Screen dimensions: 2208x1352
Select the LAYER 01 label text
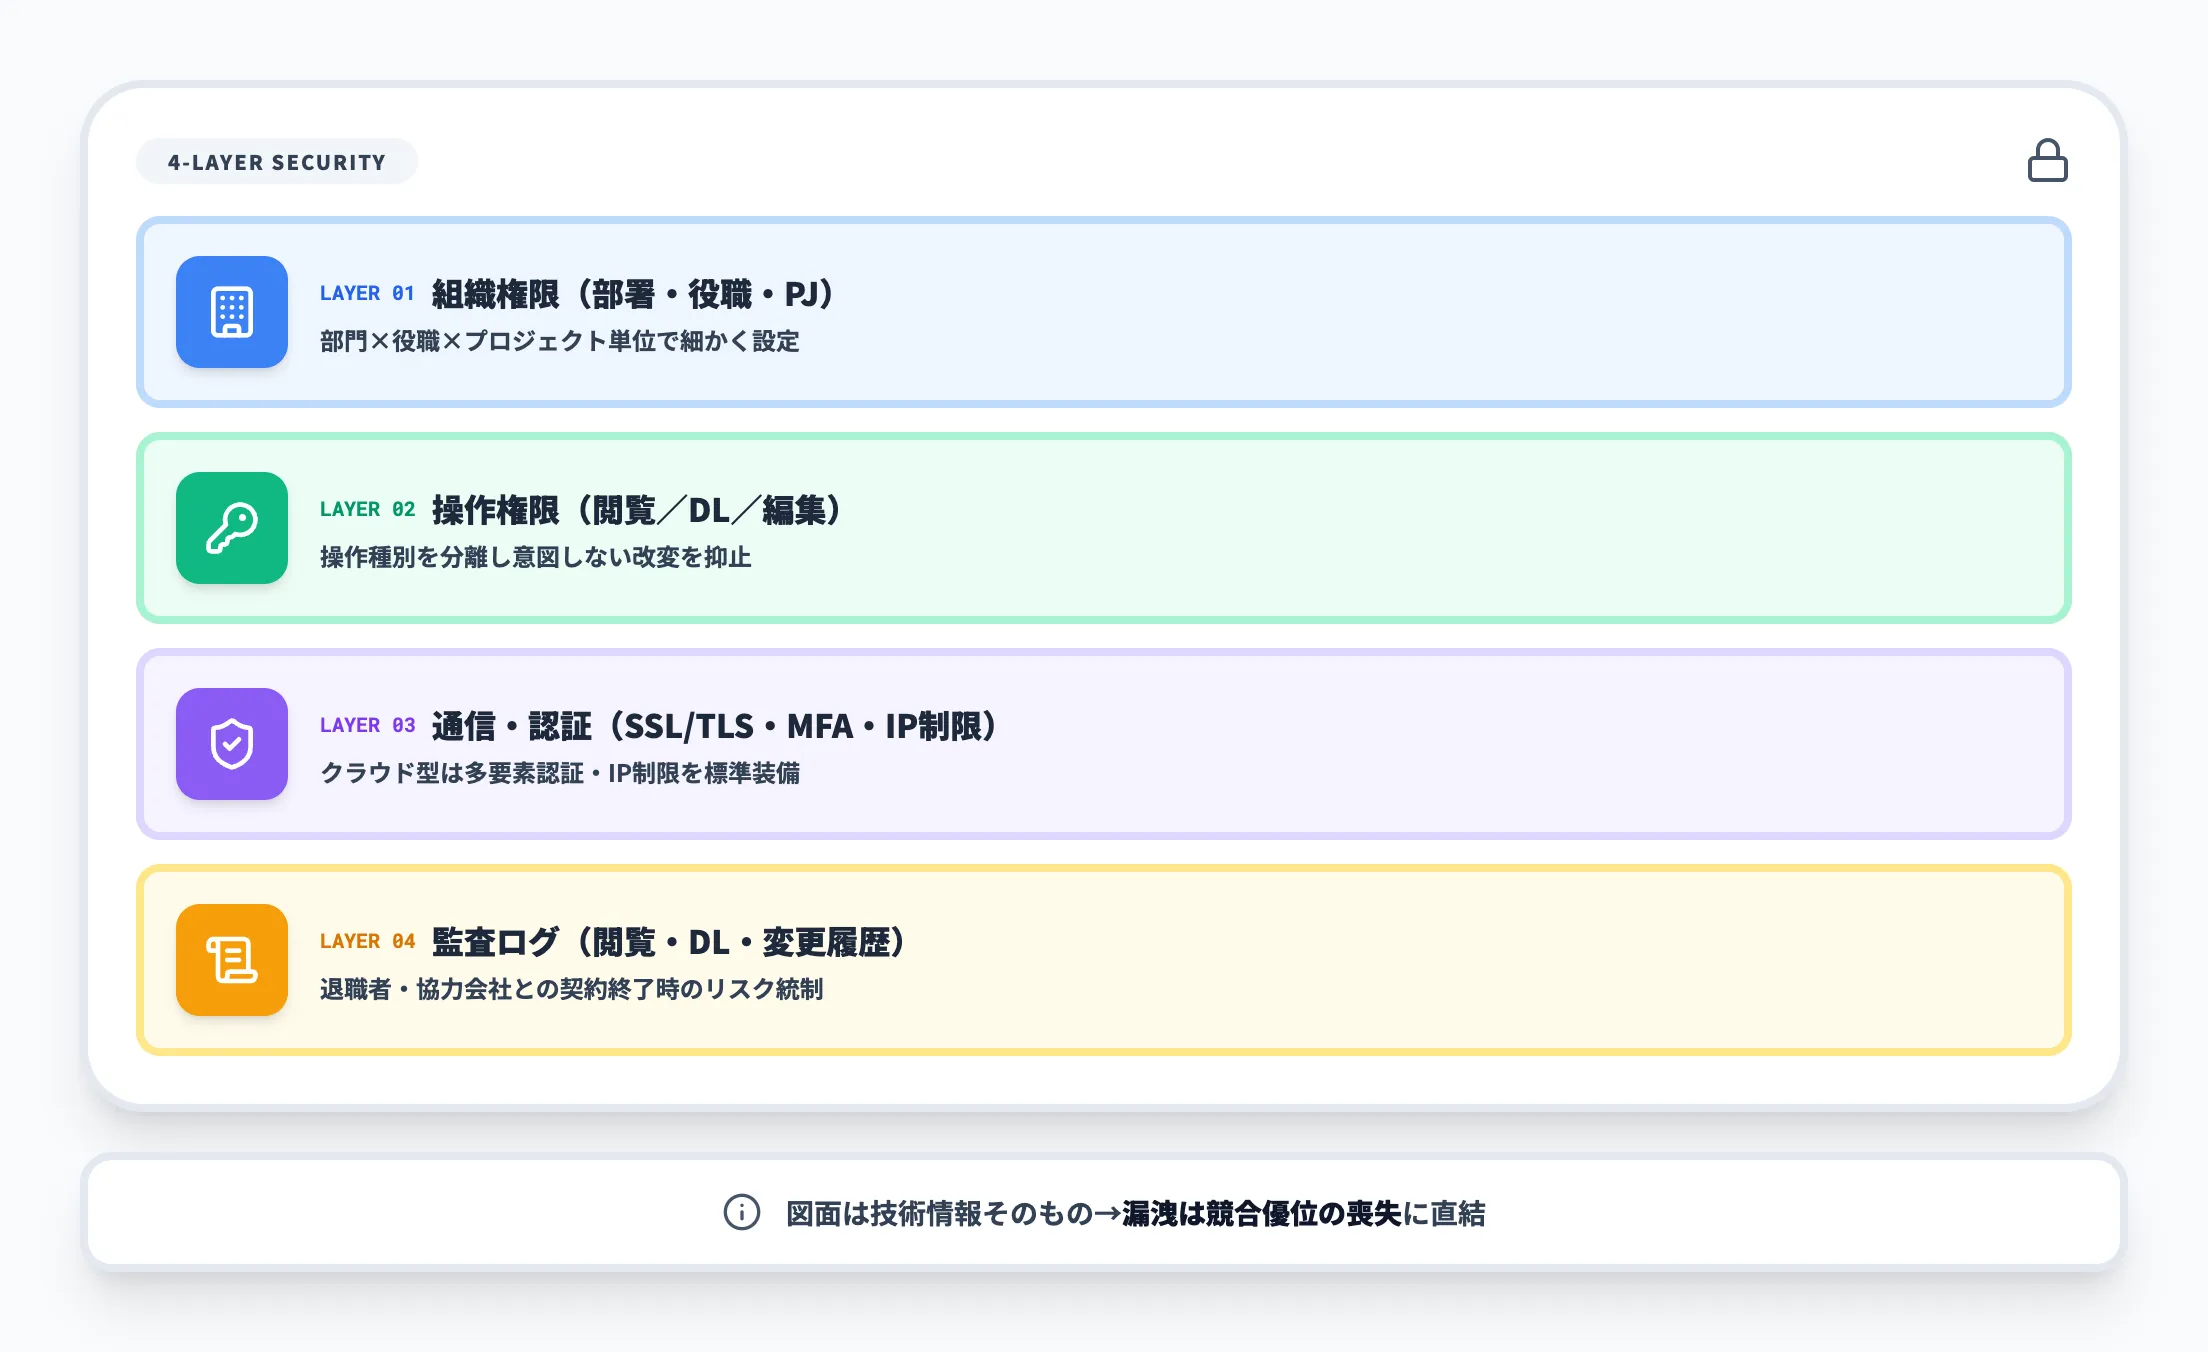point(367,294)
